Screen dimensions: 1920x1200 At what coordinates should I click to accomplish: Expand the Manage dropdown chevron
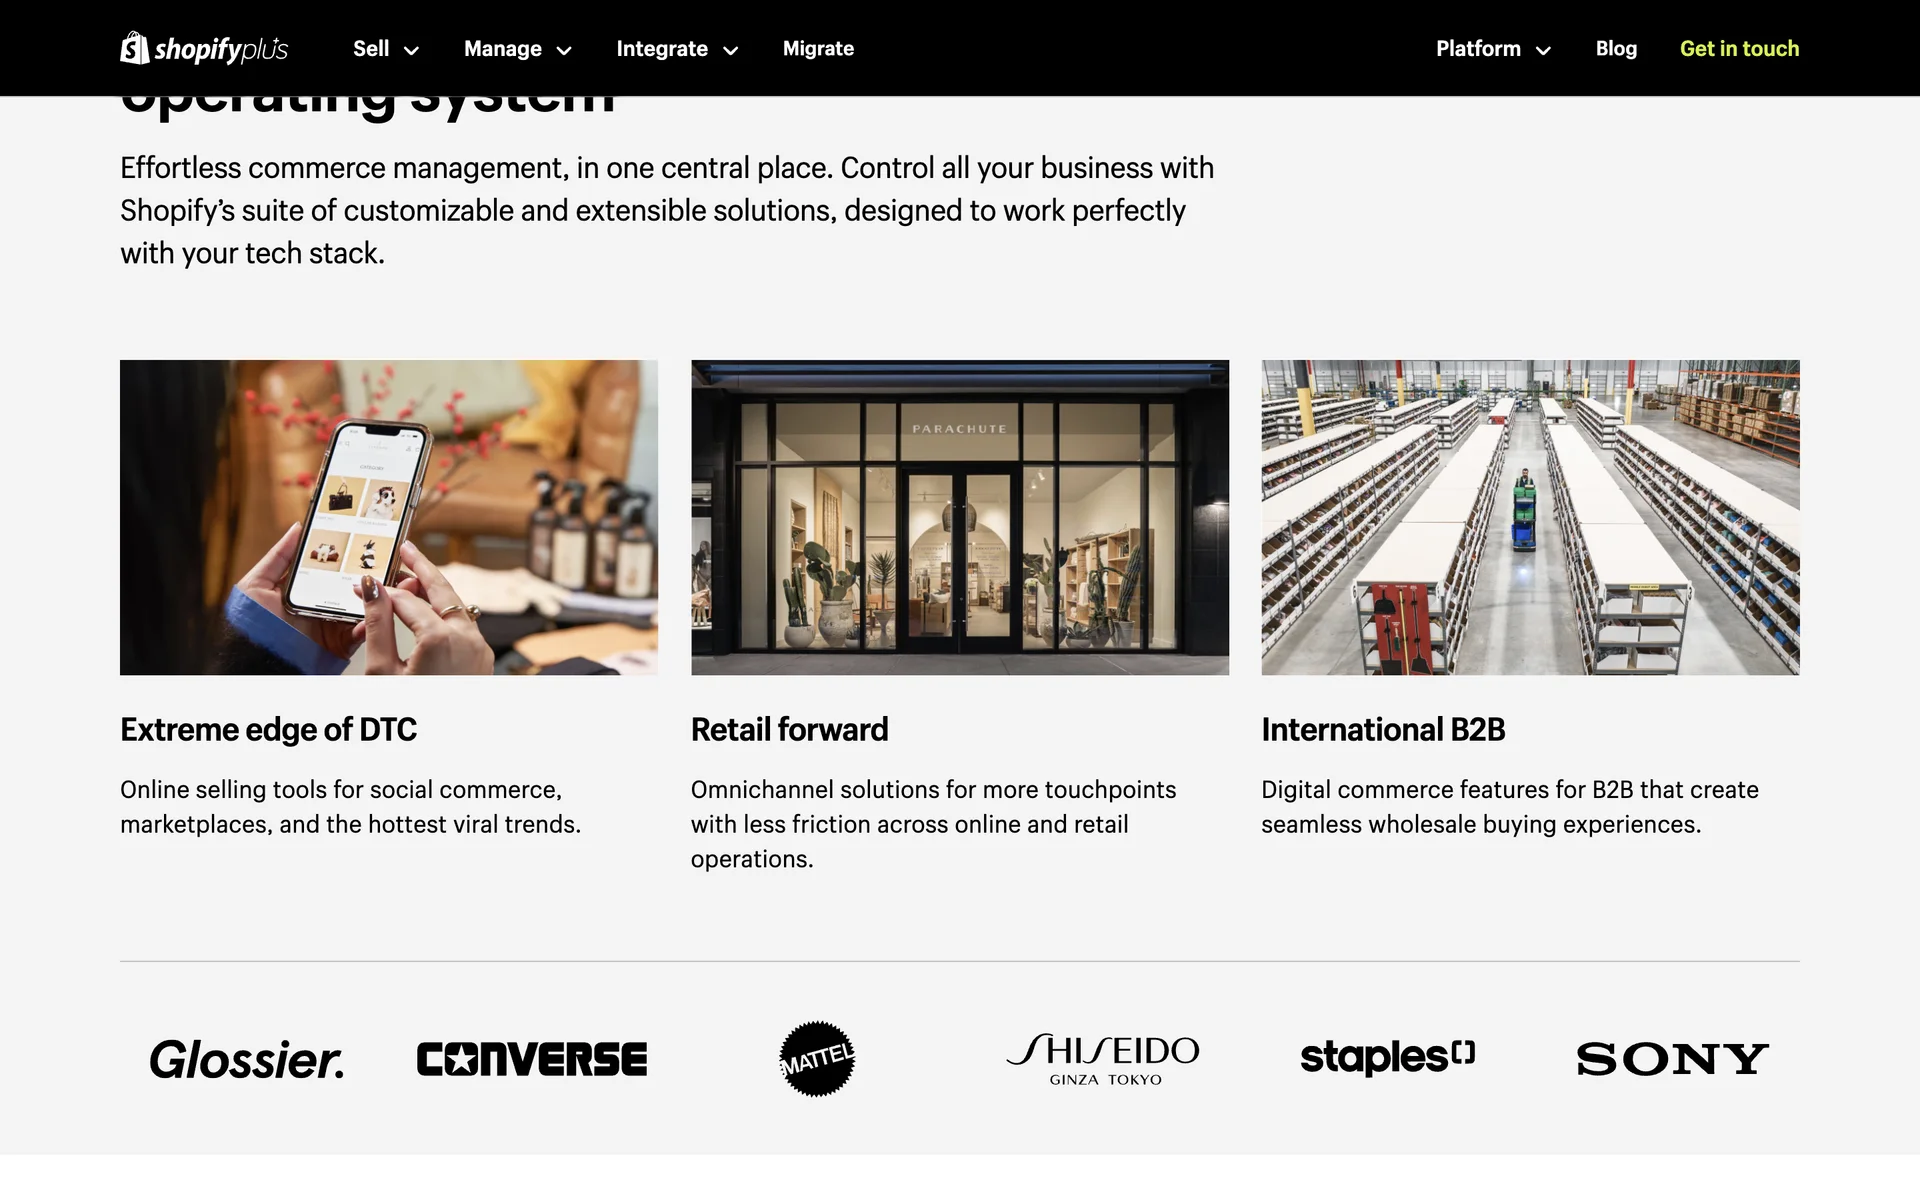pyautogui.click(x=564, y=50)
